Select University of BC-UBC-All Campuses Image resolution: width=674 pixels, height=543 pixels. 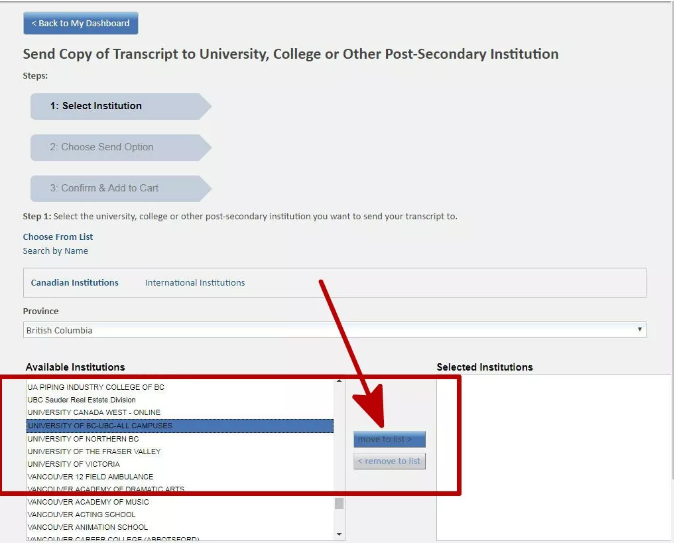[100, 425]
